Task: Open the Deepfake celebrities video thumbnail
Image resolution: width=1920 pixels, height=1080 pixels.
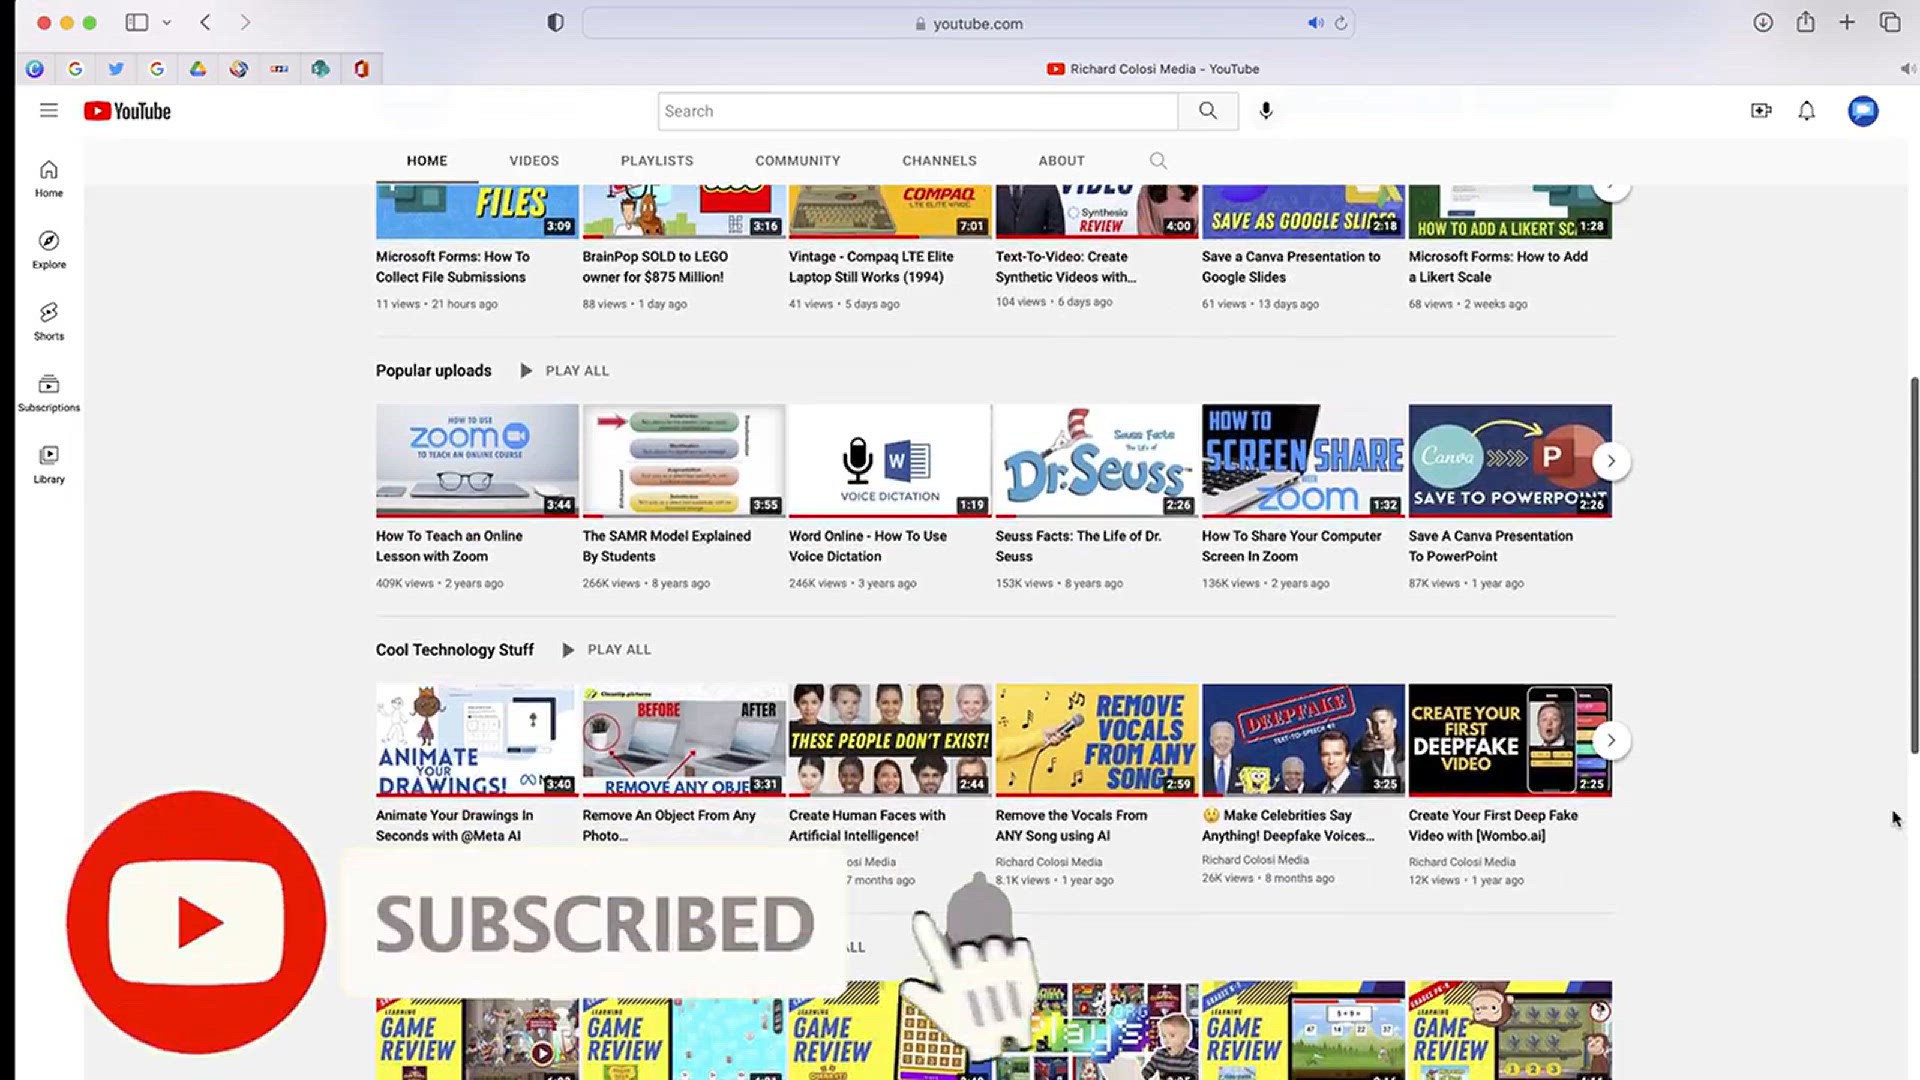Action: pyautogui.click(x=1303, y=740)
